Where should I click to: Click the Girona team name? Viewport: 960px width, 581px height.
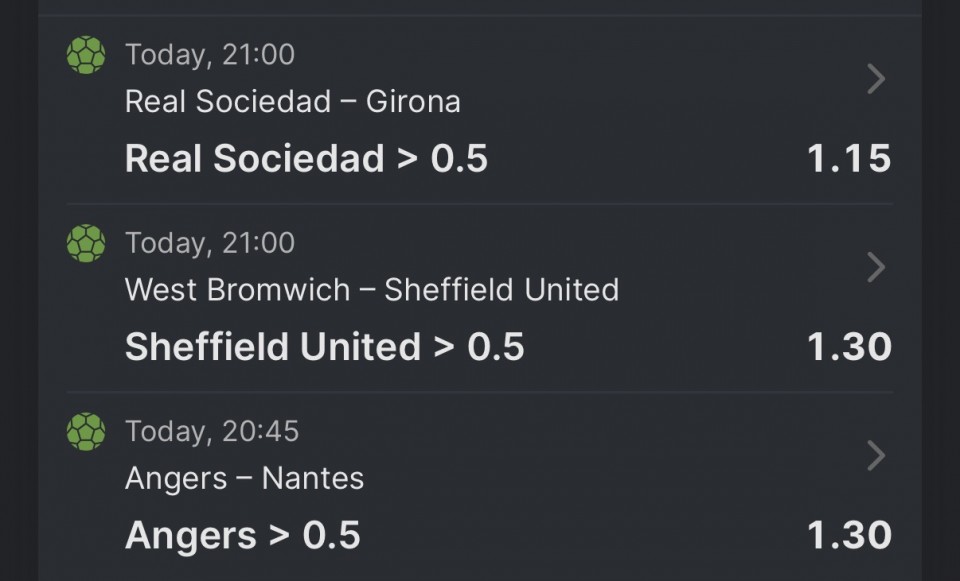(413, 101)
